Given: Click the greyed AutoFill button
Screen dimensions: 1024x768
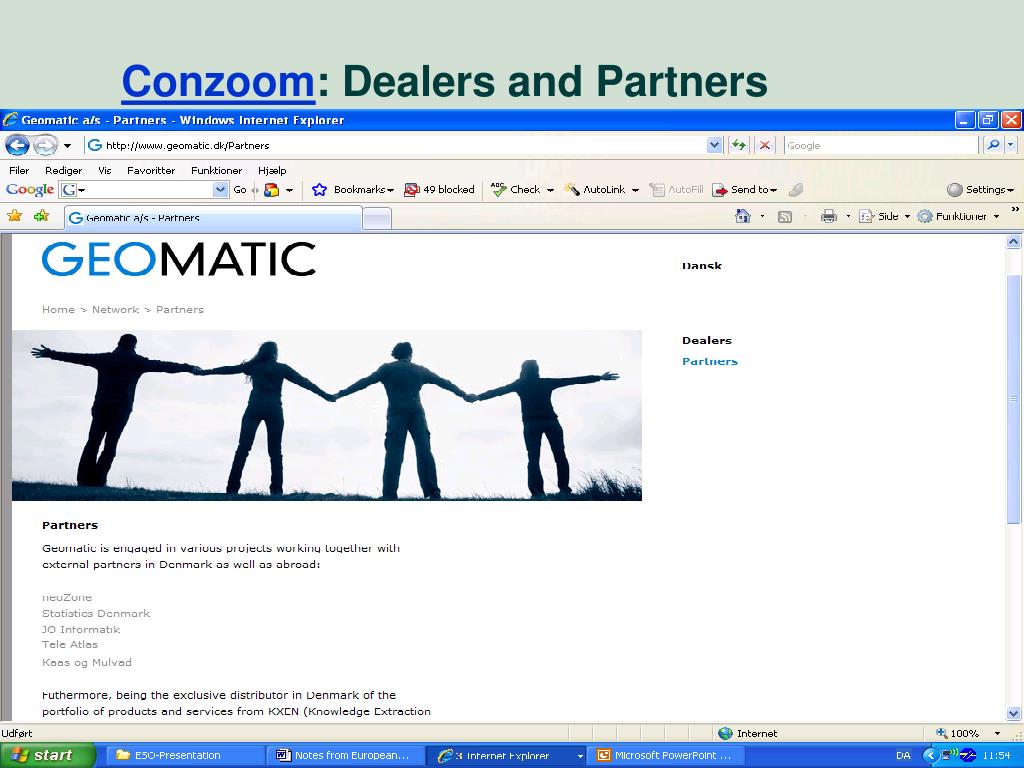Looking at the screenshot, I should (x=676, y=189).
